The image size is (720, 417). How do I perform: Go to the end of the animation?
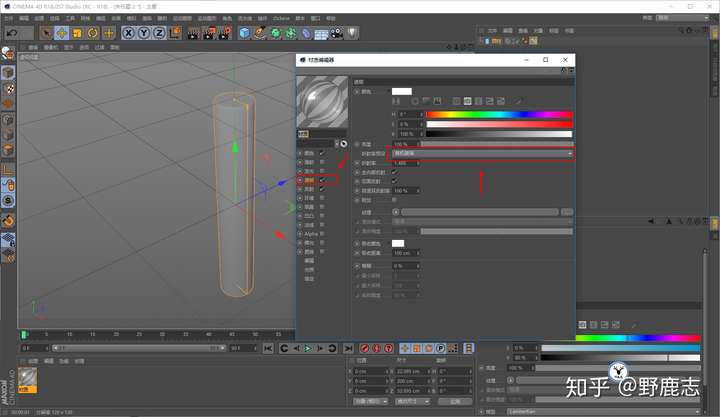(x=349, y=349)
